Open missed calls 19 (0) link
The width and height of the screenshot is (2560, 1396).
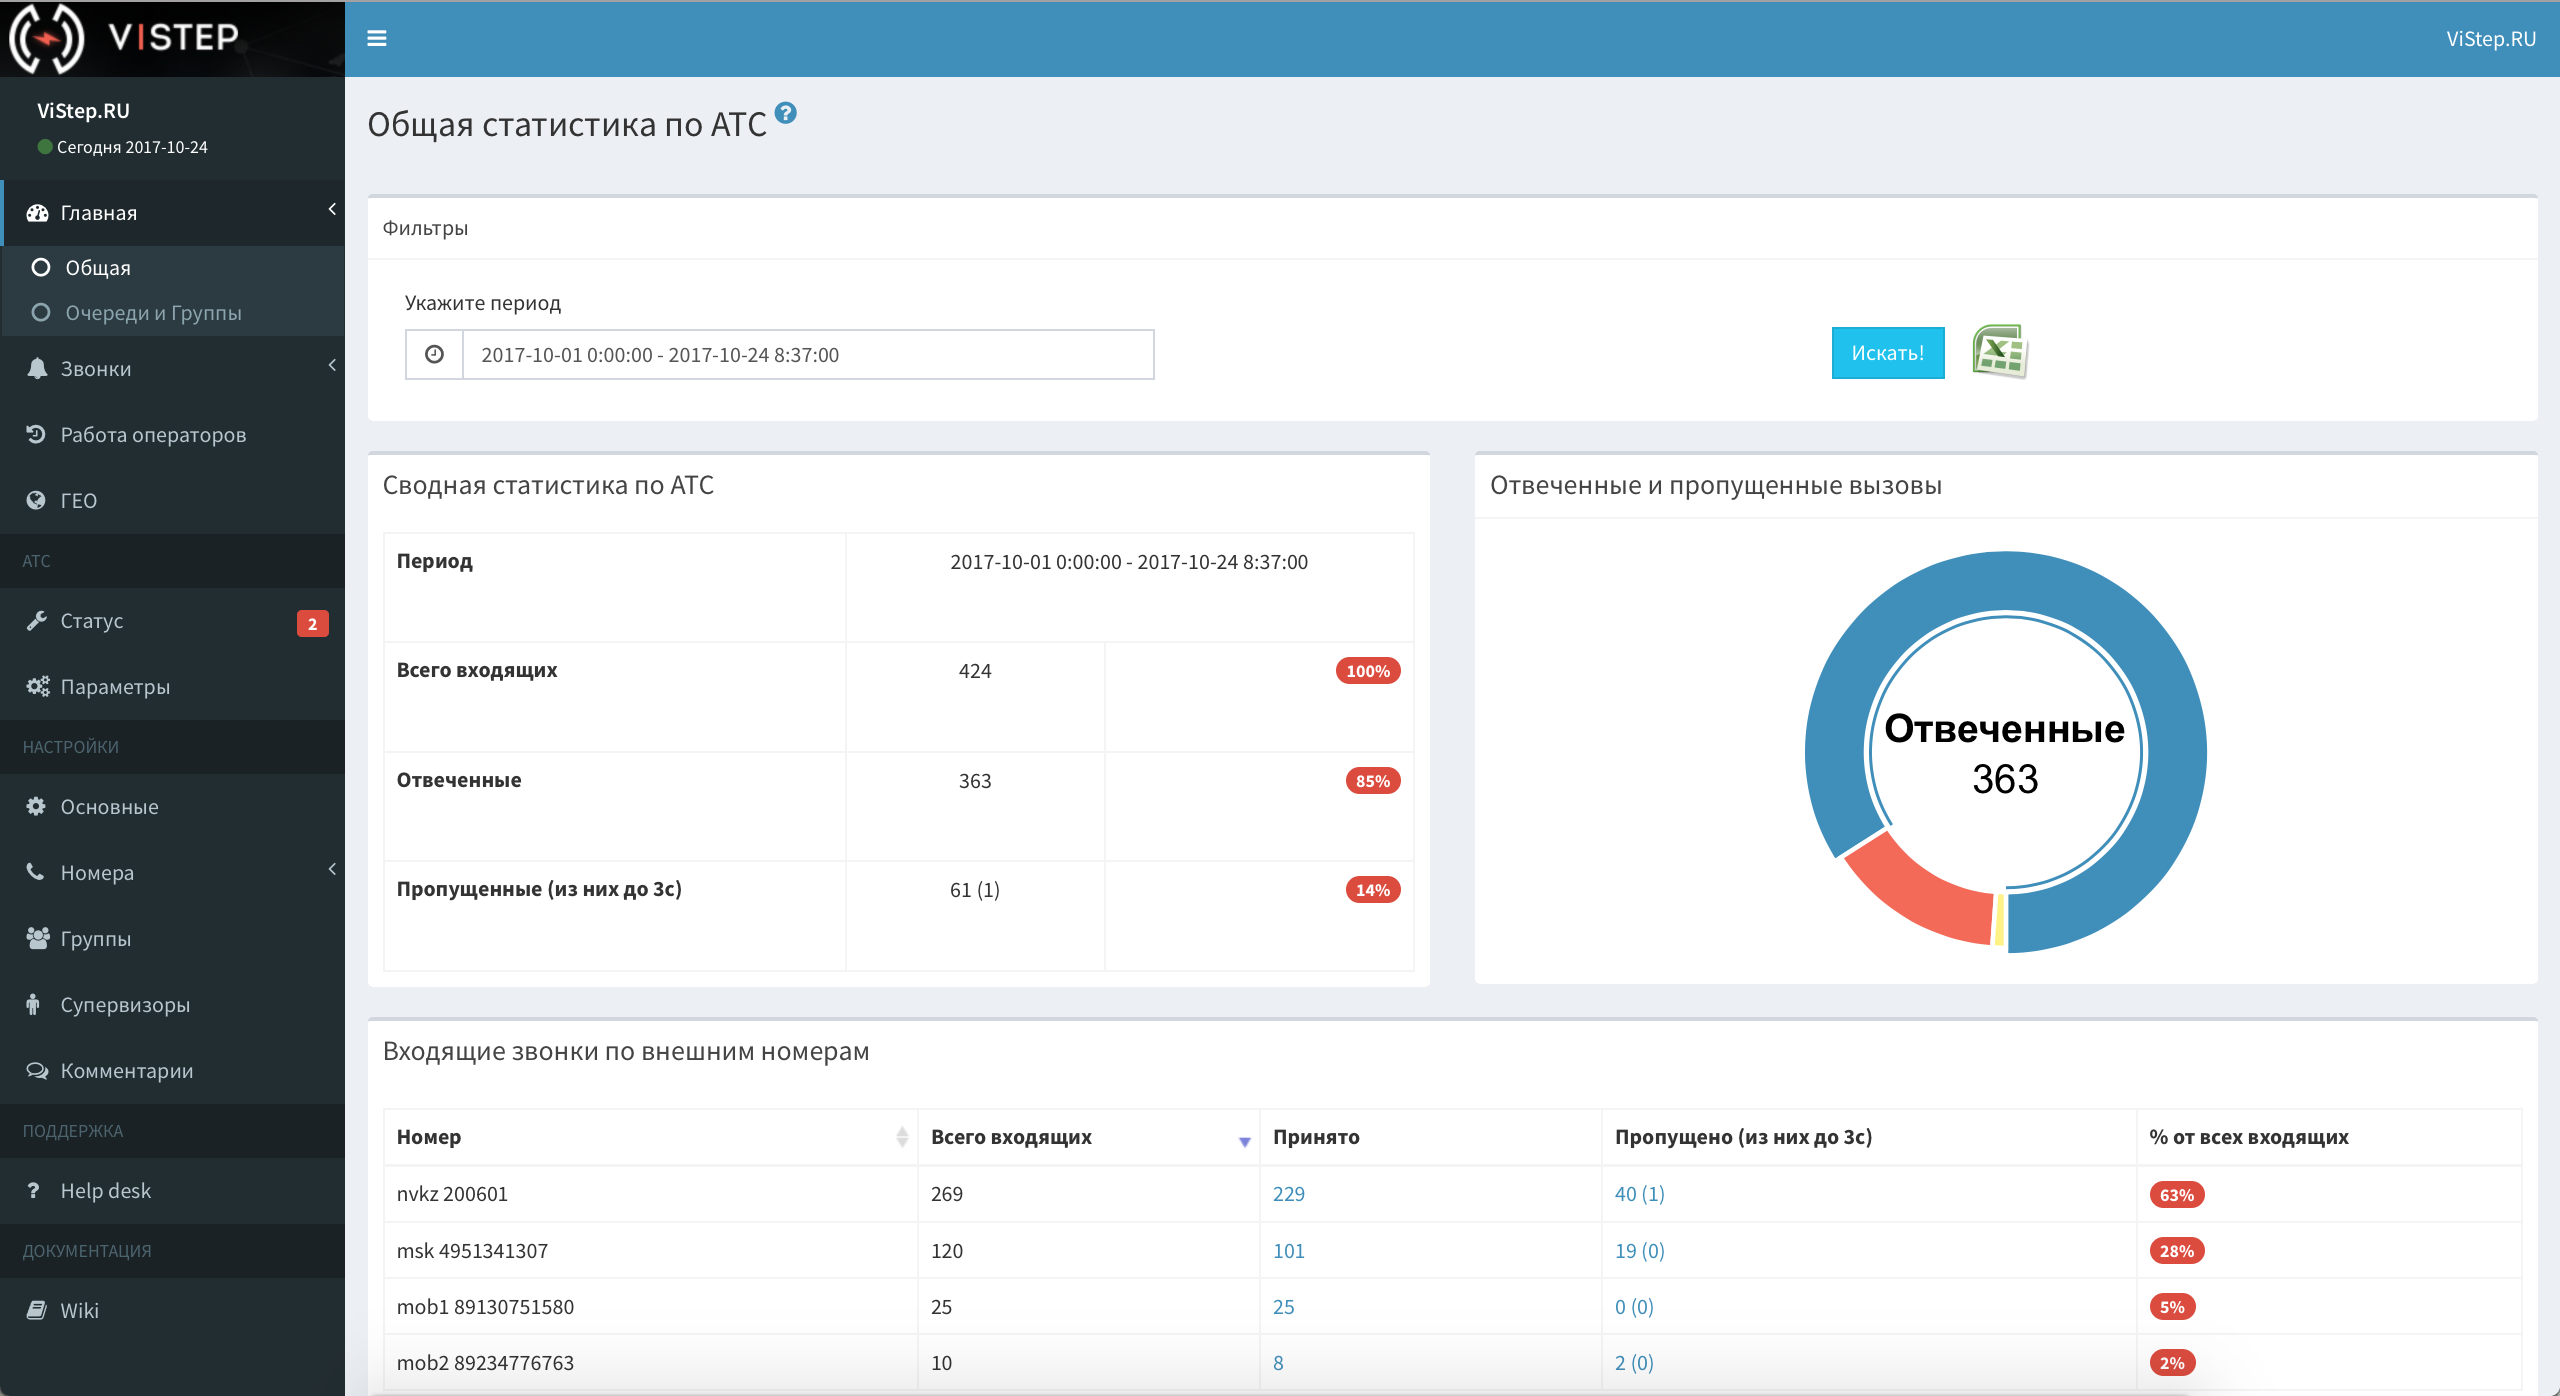point(1640,1250)
